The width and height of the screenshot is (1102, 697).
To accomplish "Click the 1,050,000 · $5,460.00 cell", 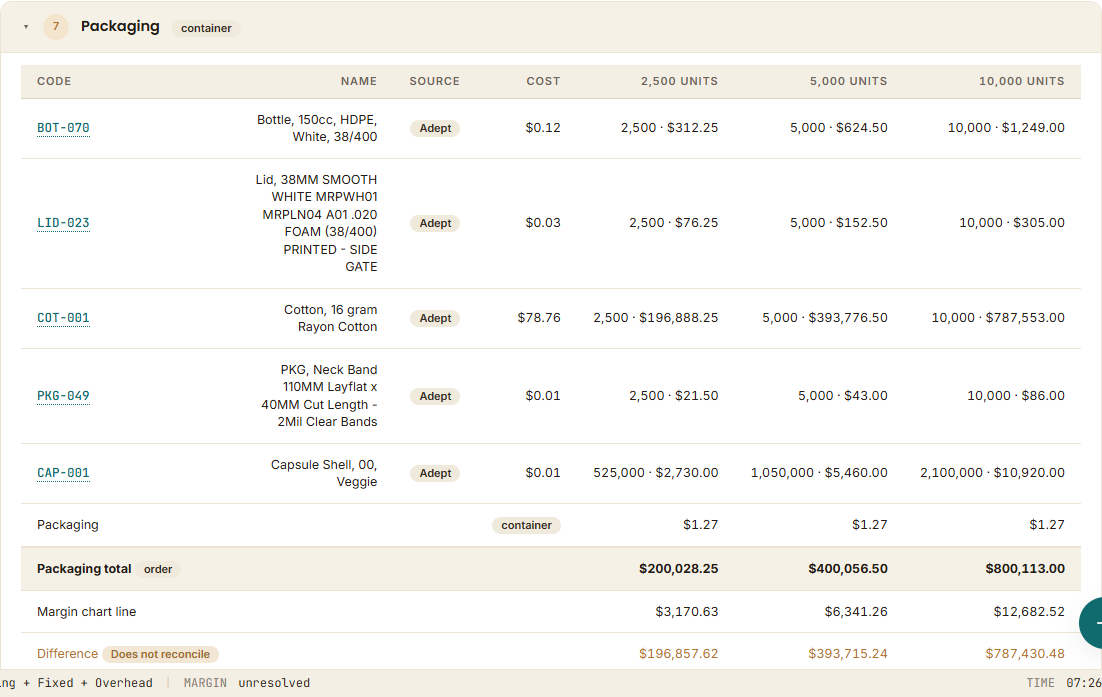I will (819, 473).
